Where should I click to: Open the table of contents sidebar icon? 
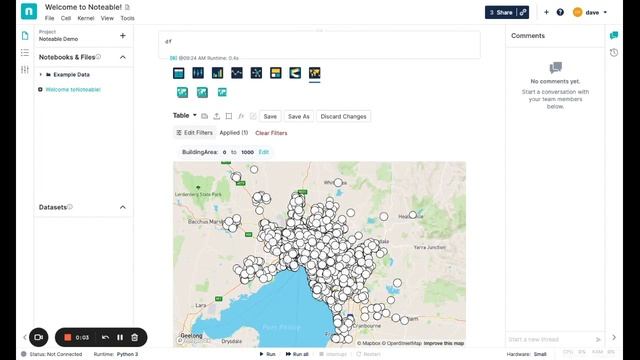[x=25, y=53]
